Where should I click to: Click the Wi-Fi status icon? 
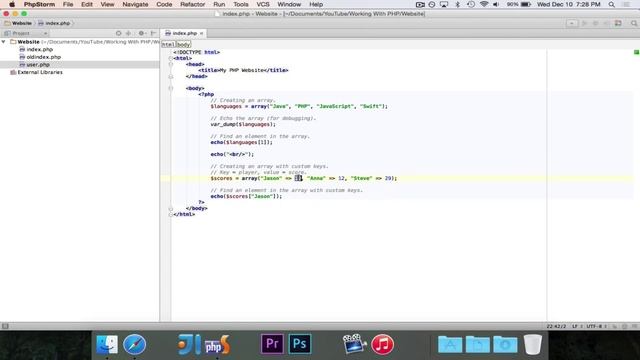[484, 4]
